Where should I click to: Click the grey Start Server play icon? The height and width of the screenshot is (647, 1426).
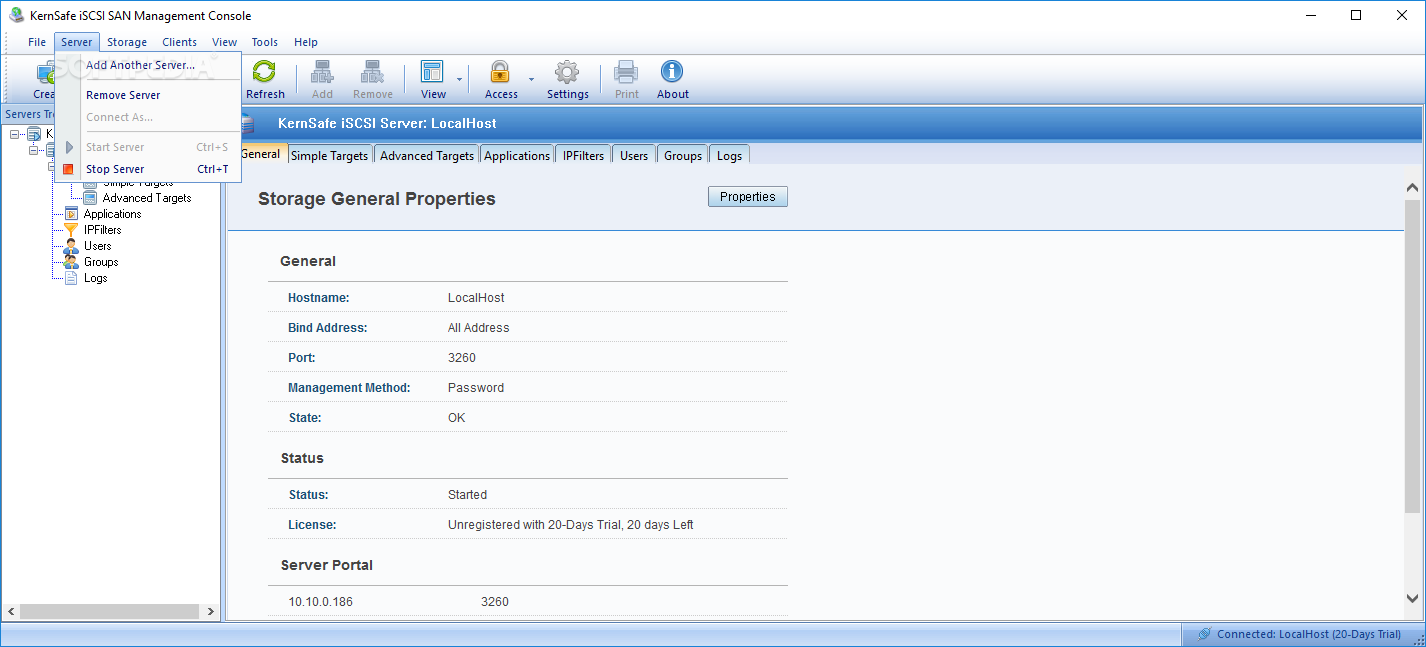point(69,147)
